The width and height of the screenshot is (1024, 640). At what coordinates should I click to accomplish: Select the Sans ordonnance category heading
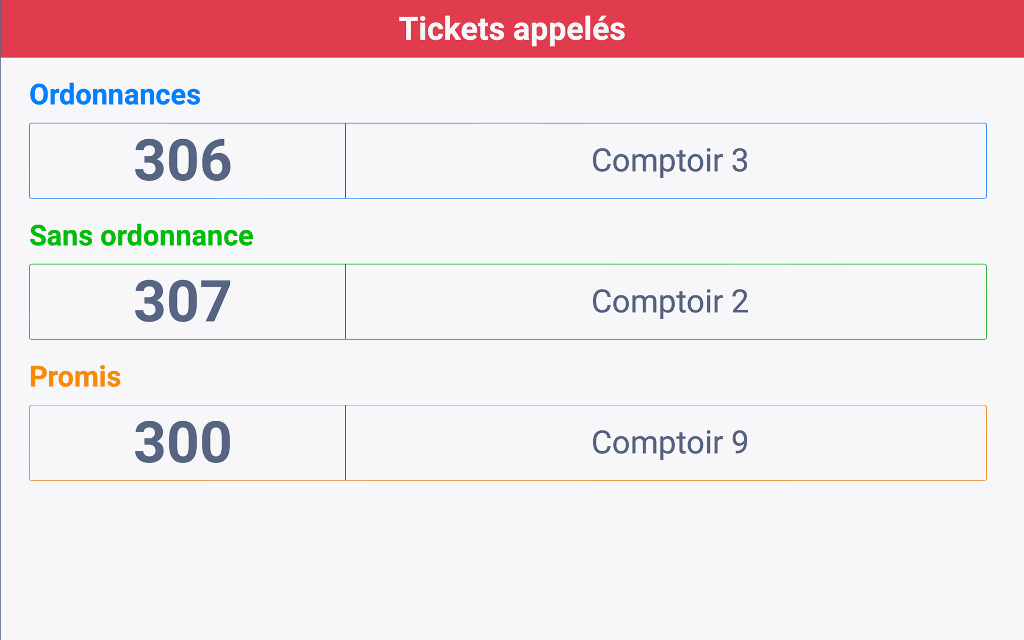coord(141,236)
